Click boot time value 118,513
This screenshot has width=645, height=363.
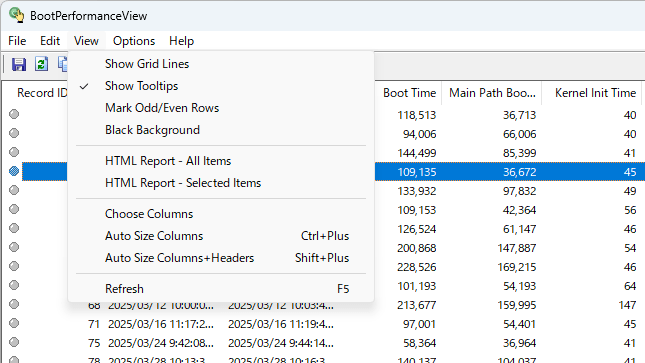pos(416,115)
